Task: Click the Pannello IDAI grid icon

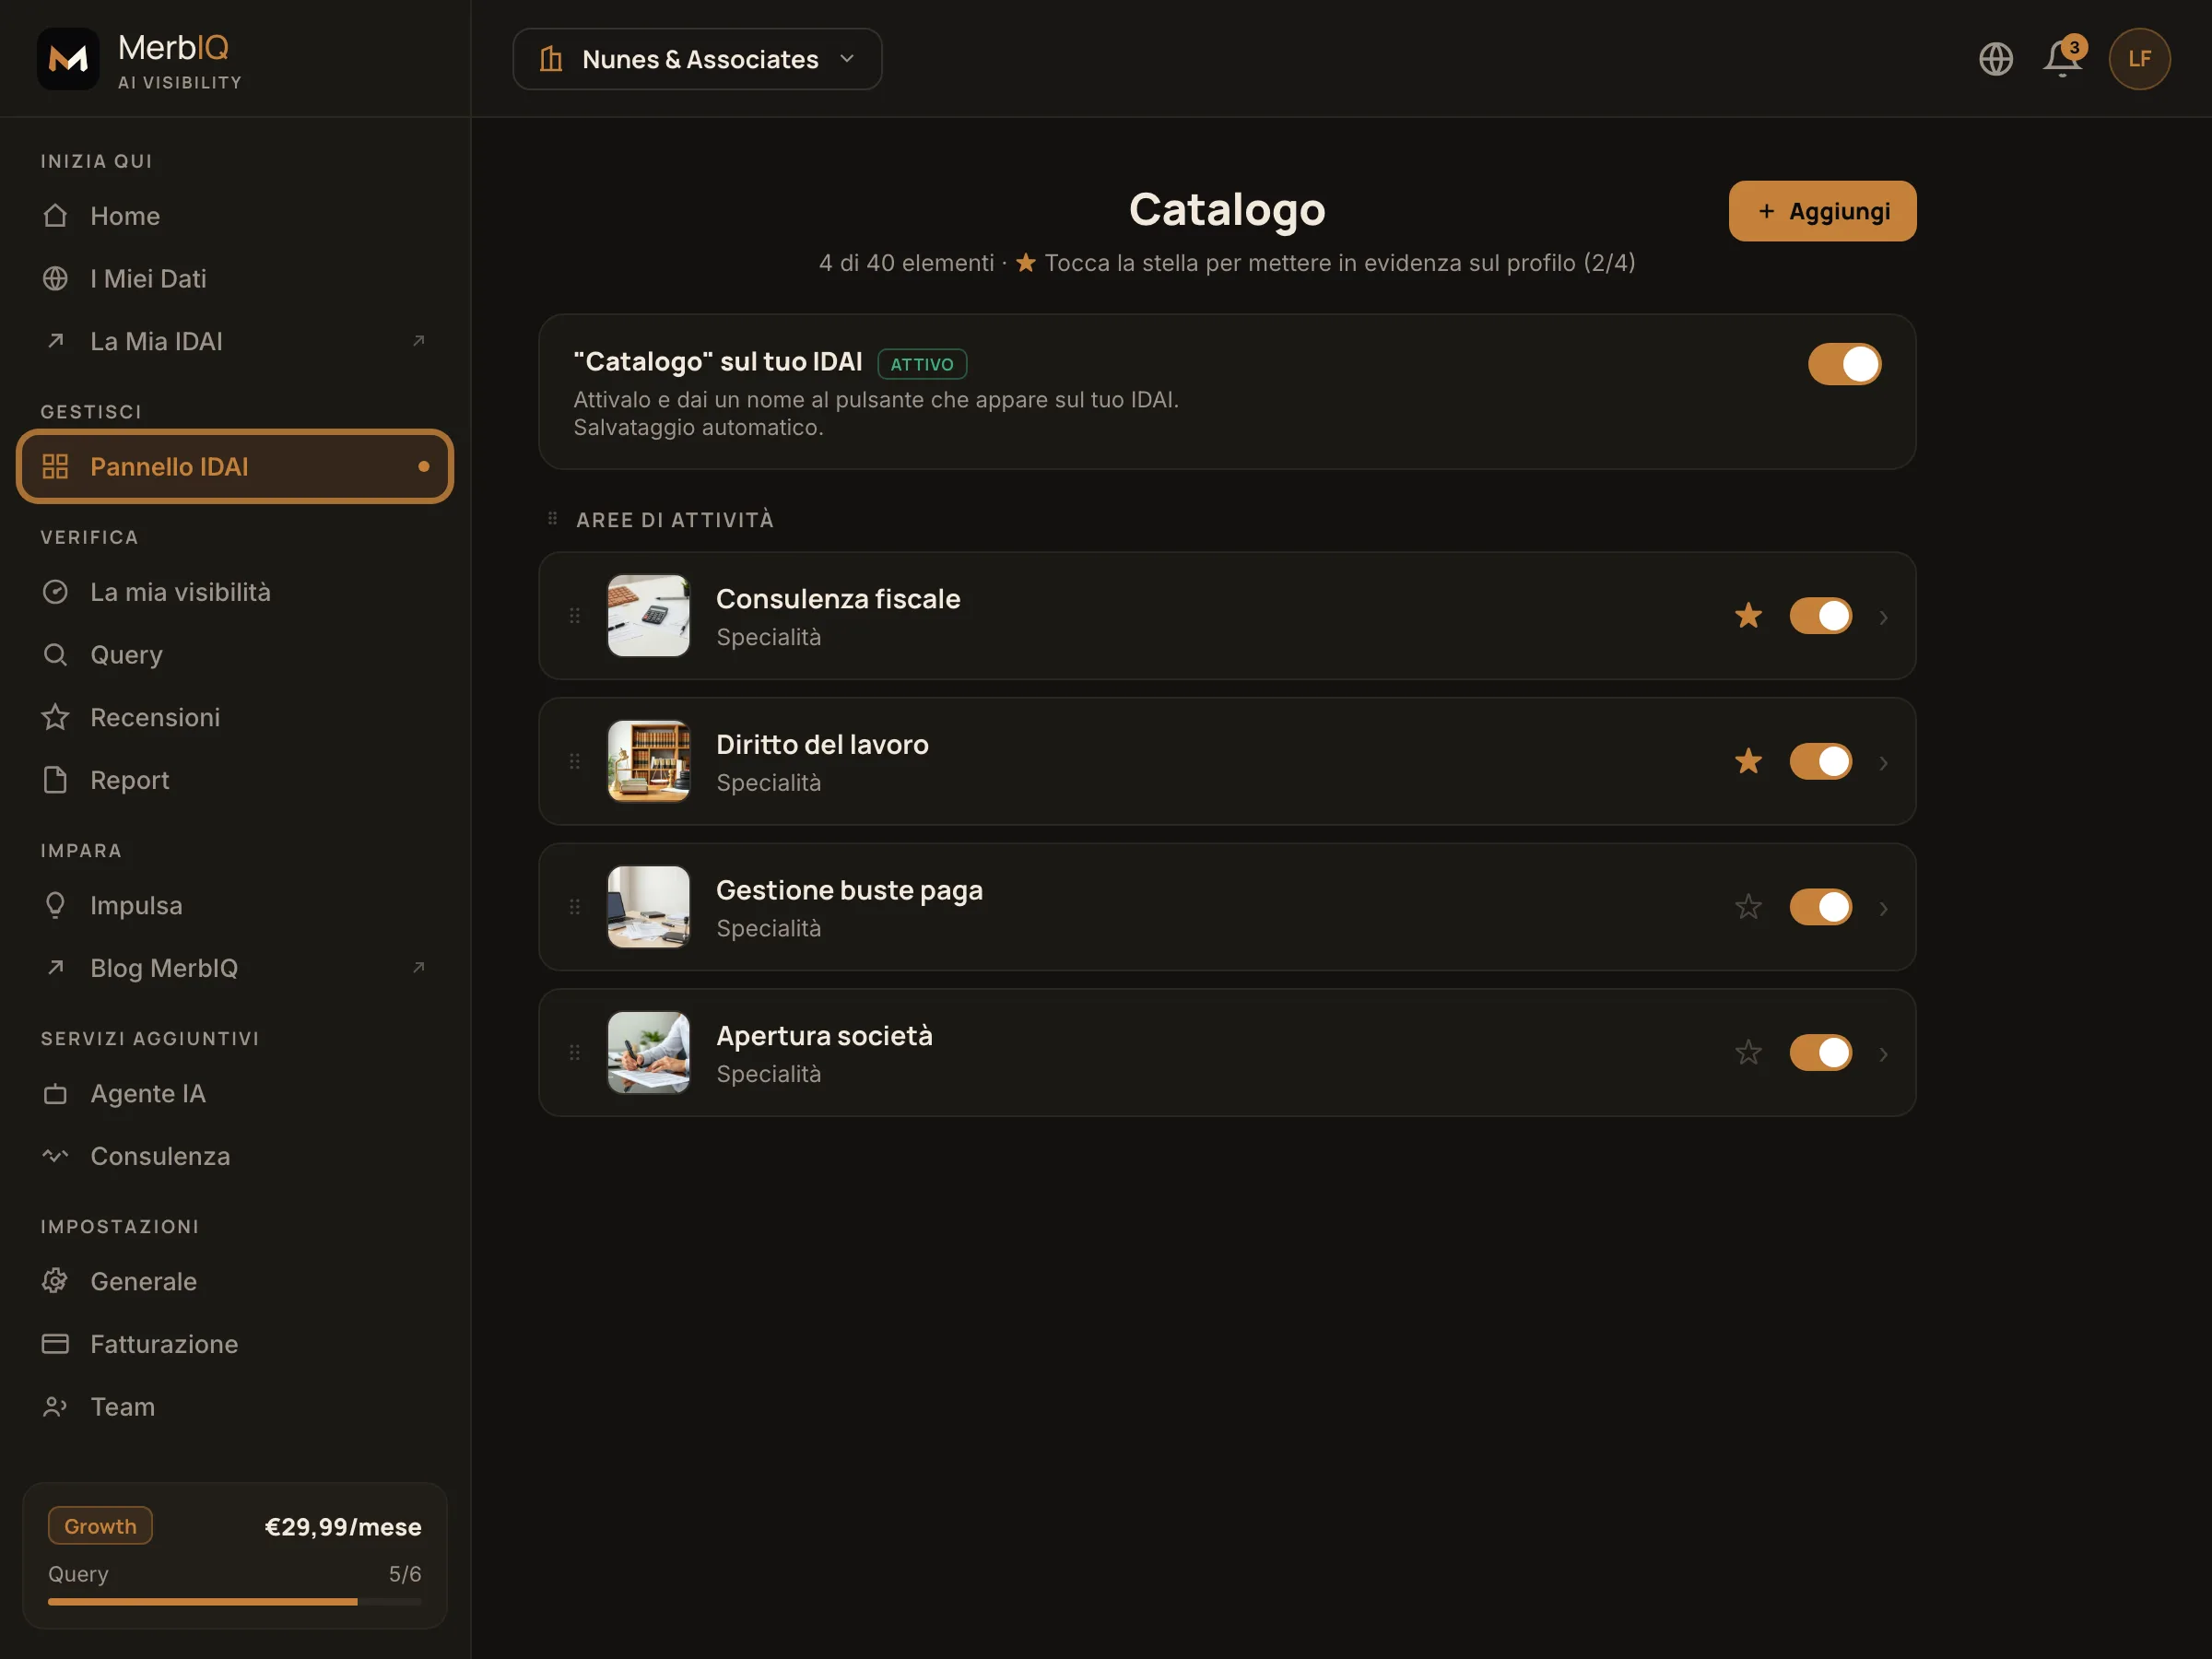Action: click(55, 466)
